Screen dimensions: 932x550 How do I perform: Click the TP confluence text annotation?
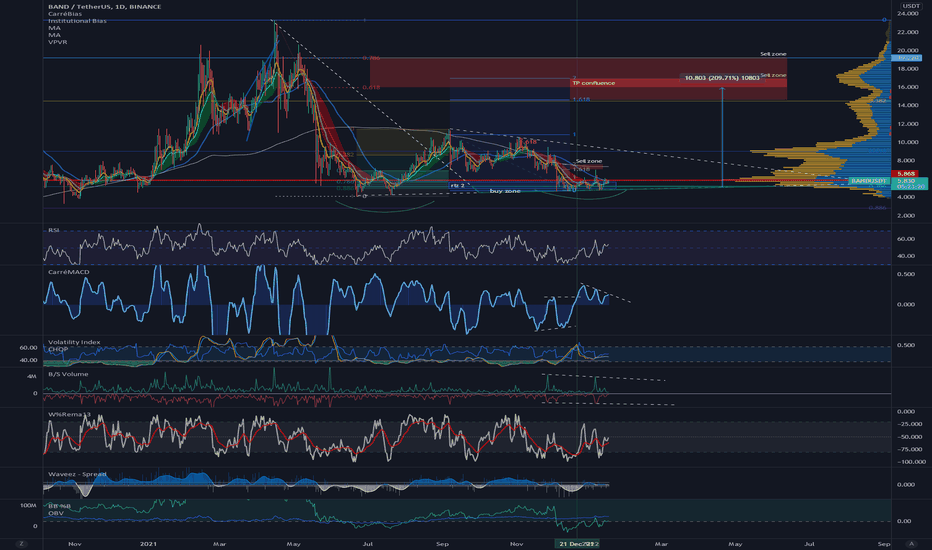[x=594, y=83]
